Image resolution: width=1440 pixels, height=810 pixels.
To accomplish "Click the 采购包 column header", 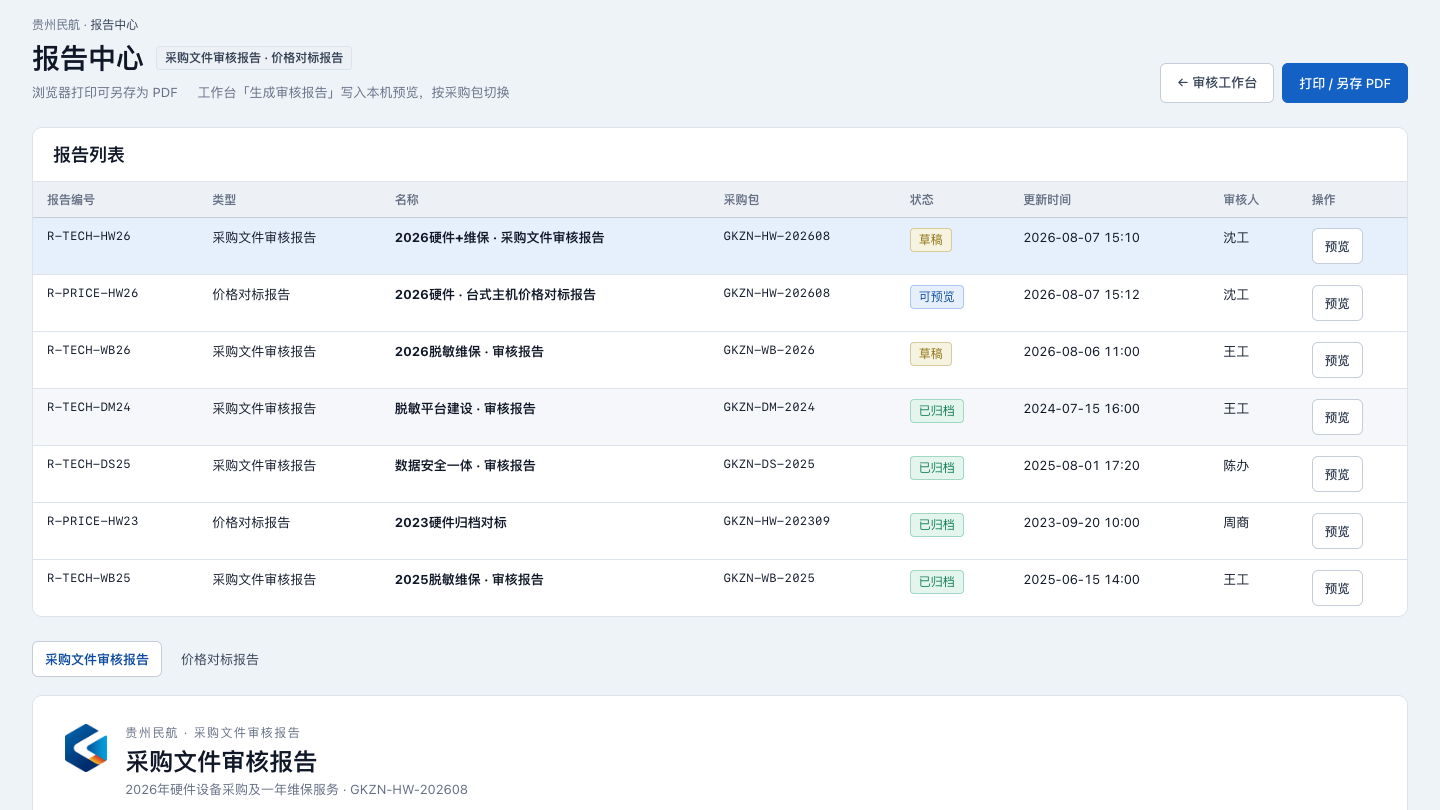I will [741, 200].
